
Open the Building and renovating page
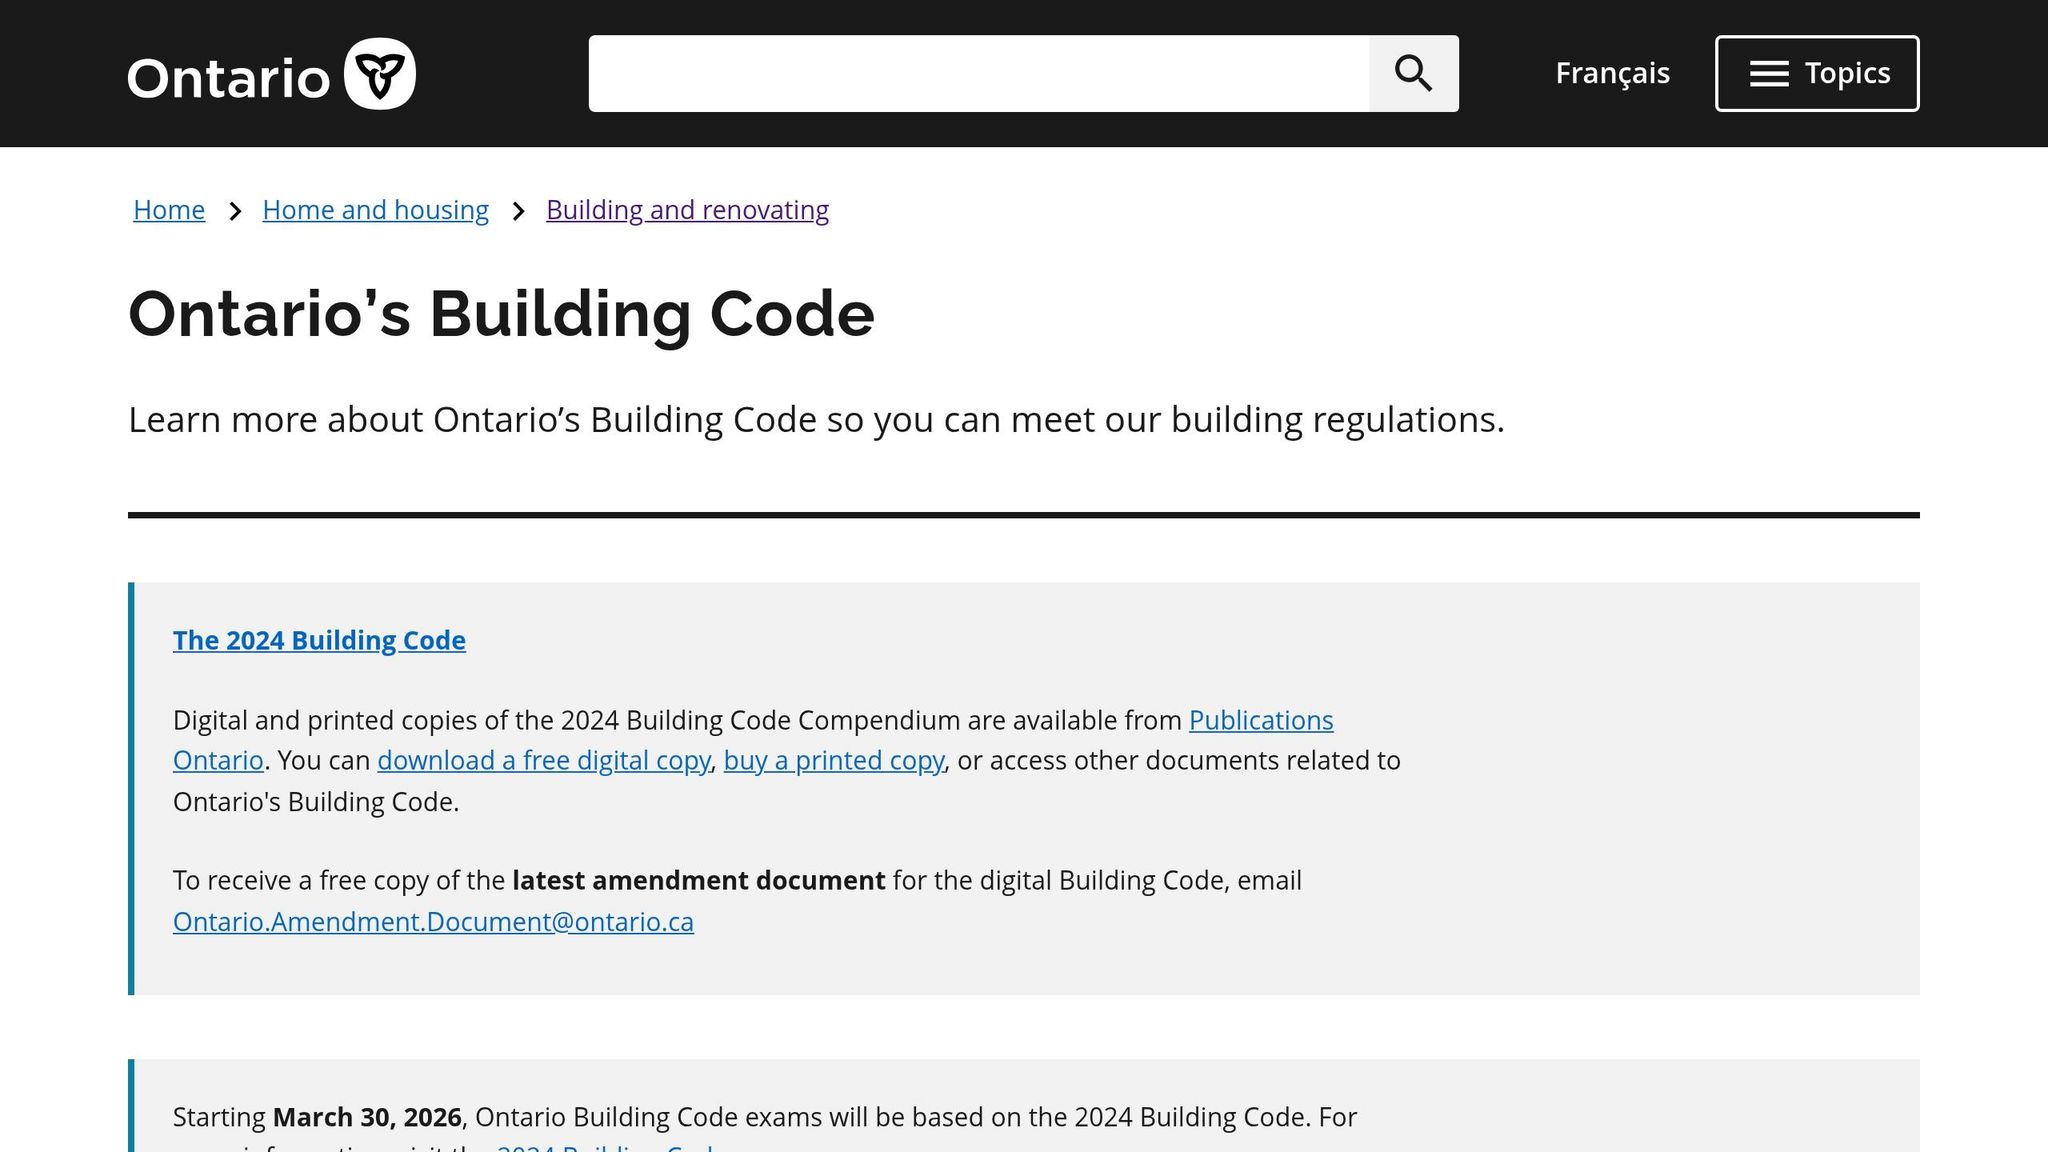tap(687, 209)
